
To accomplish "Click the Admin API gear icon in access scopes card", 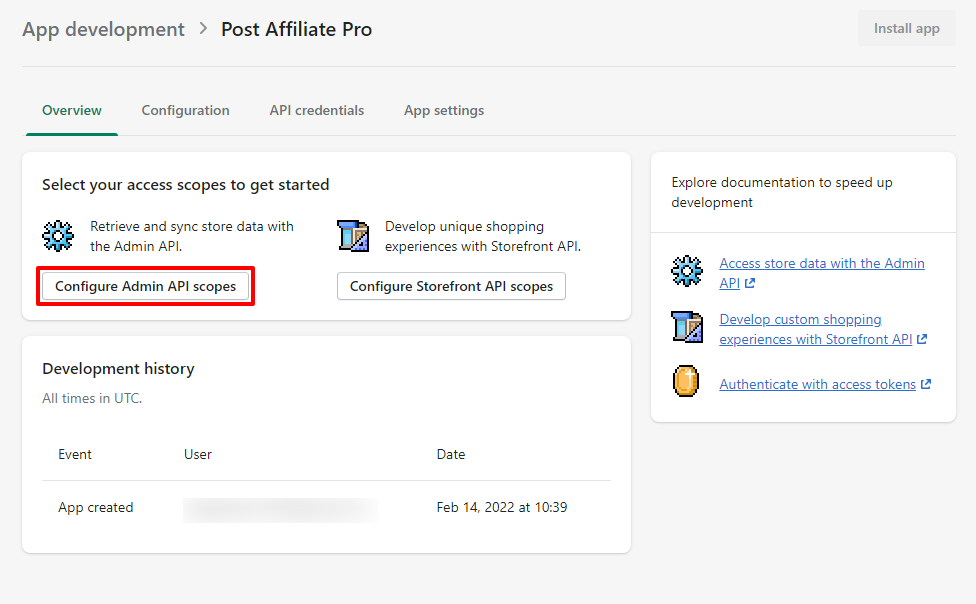I will [58, 237].
